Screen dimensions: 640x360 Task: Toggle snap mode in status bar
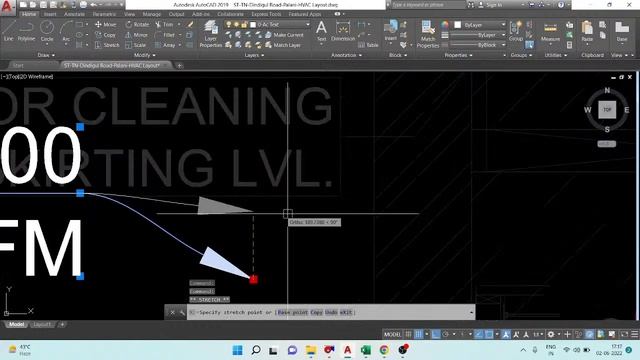[x=418, y=334]
